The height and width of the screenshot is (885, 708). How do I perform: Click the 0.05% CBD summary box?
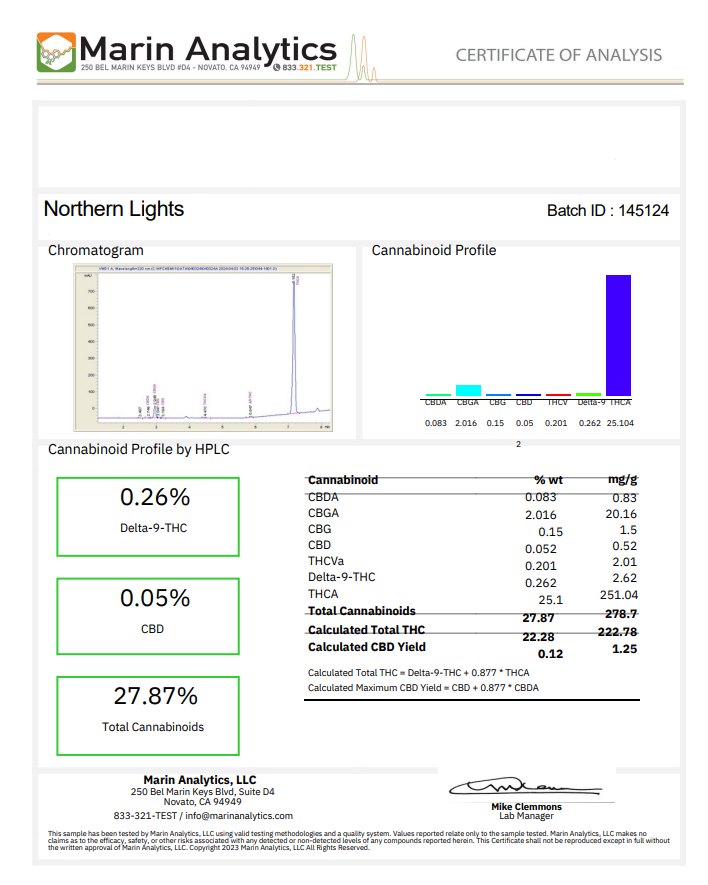pos(148,616)
